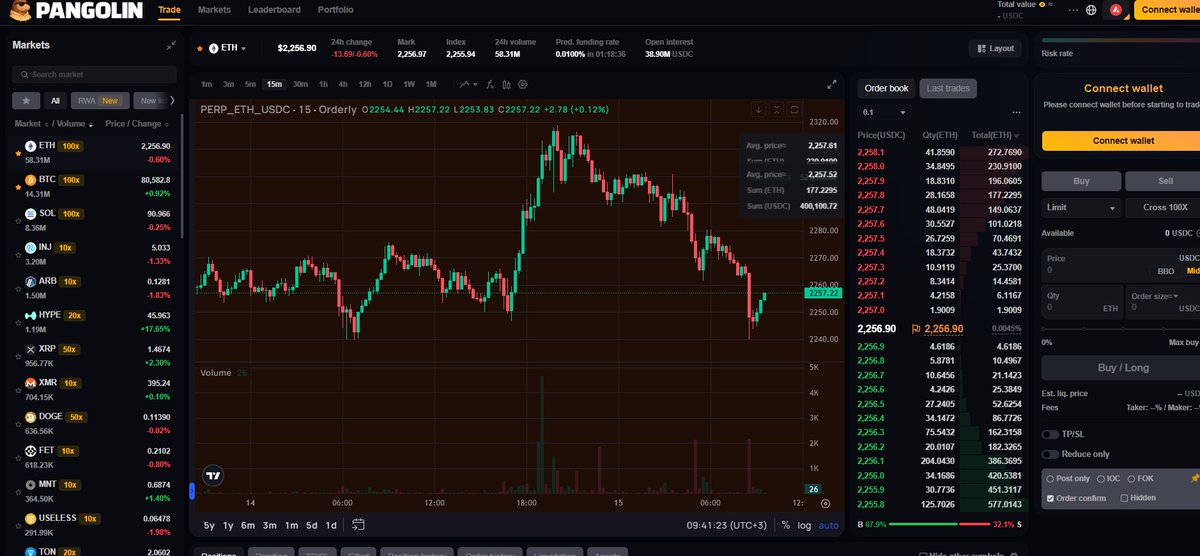This screenshot has height=556, width=1200.
Task: Open the Limit order type dropdown
Action: [x=1081, y=208]
